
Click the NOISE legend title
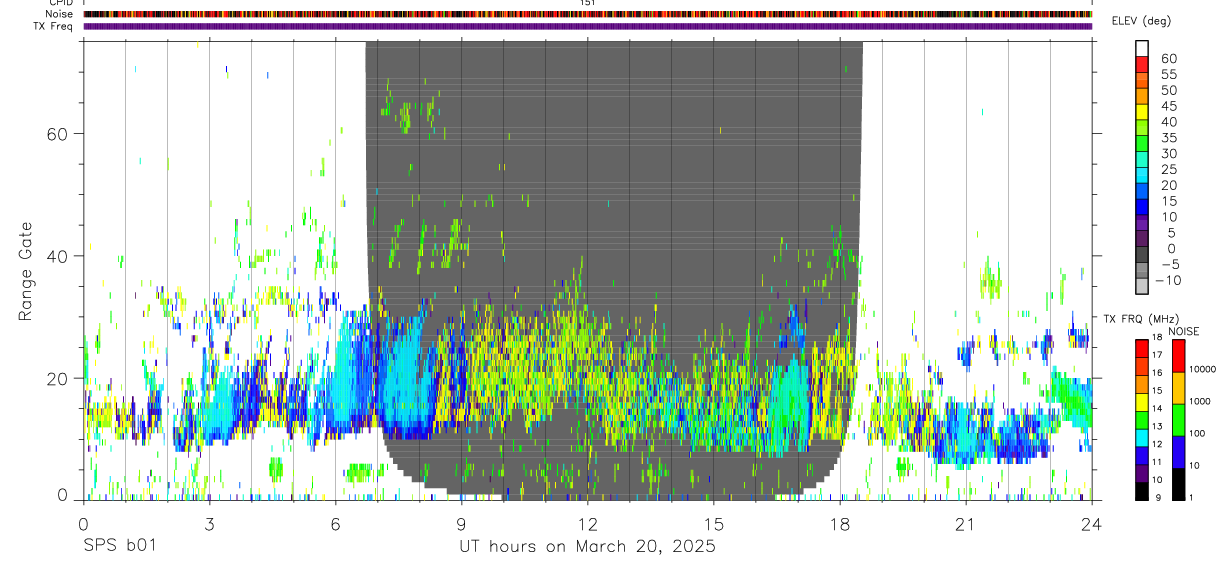pos(1184,331)
